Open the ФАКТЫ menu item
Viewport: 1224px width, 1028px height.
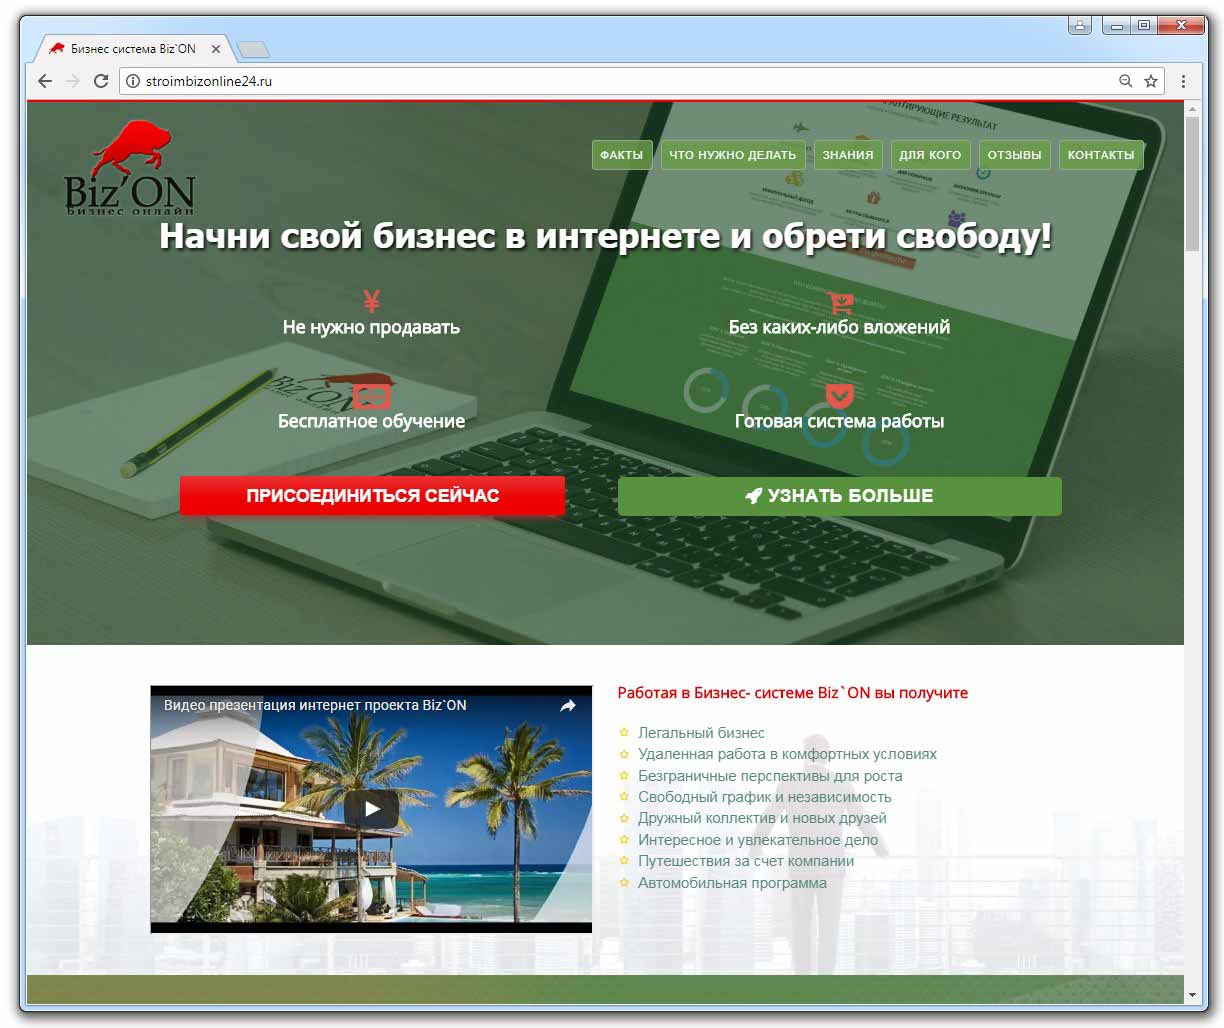pos(621,155)
